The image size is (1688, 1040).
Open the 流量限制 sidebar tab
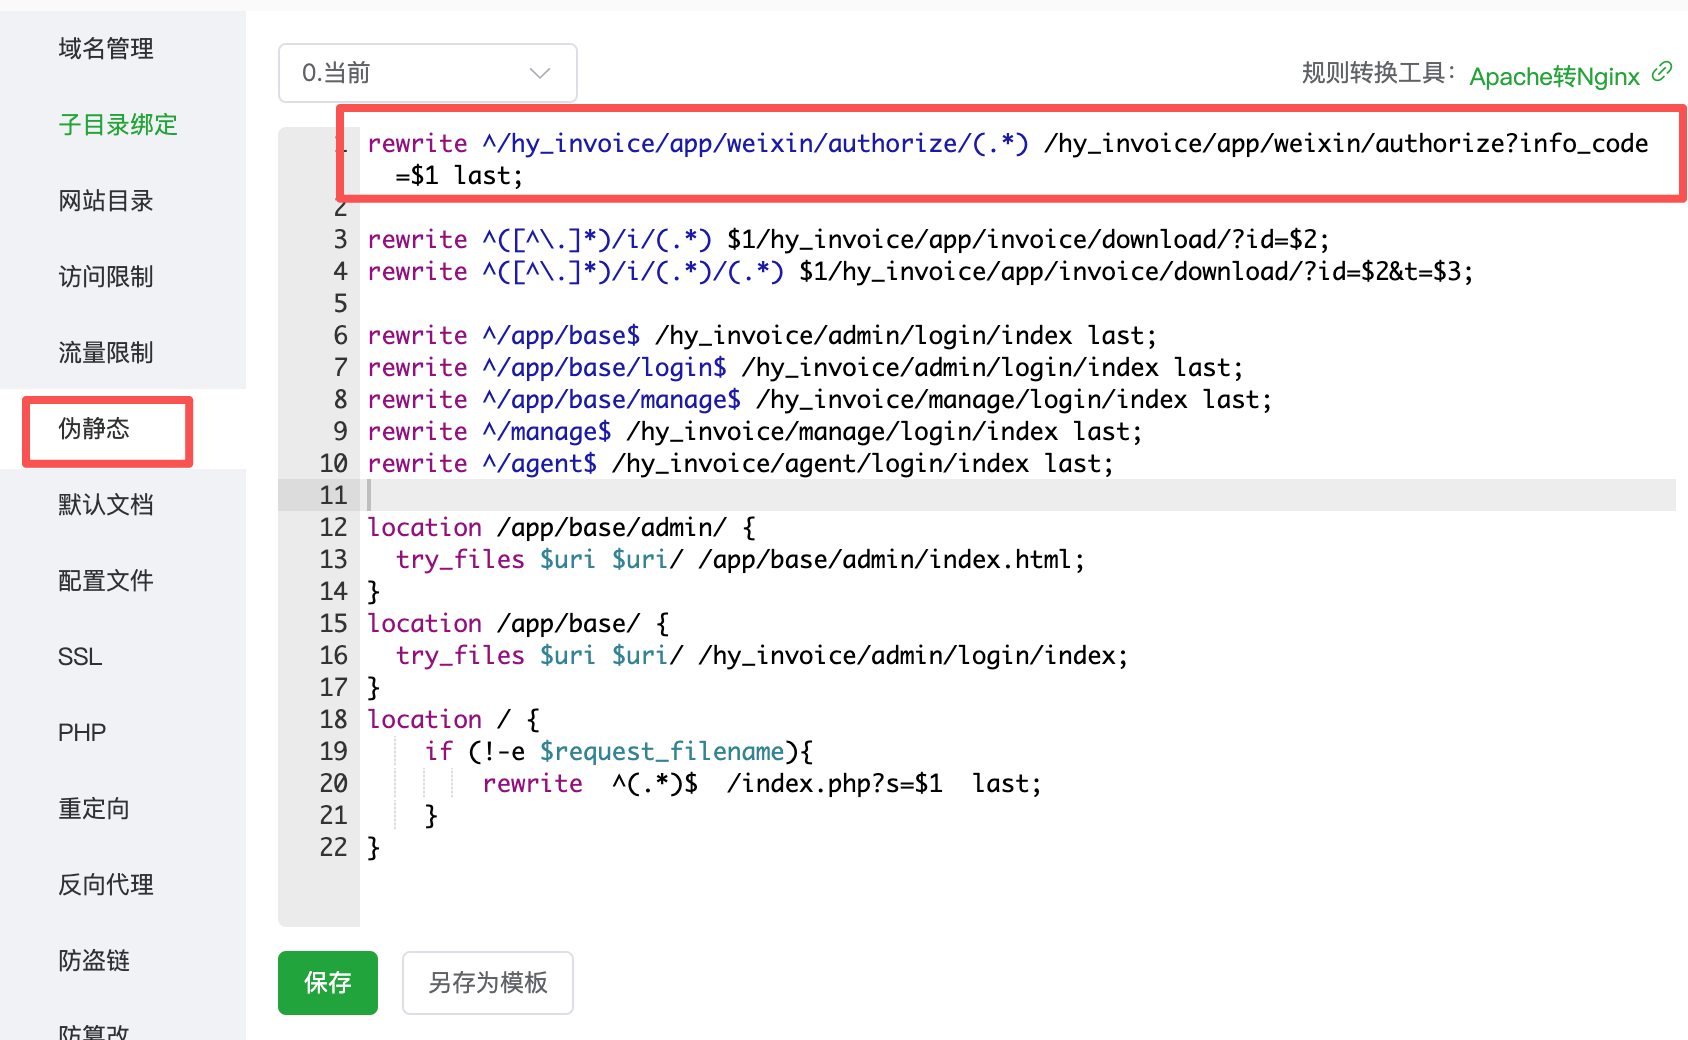[105, 352]
